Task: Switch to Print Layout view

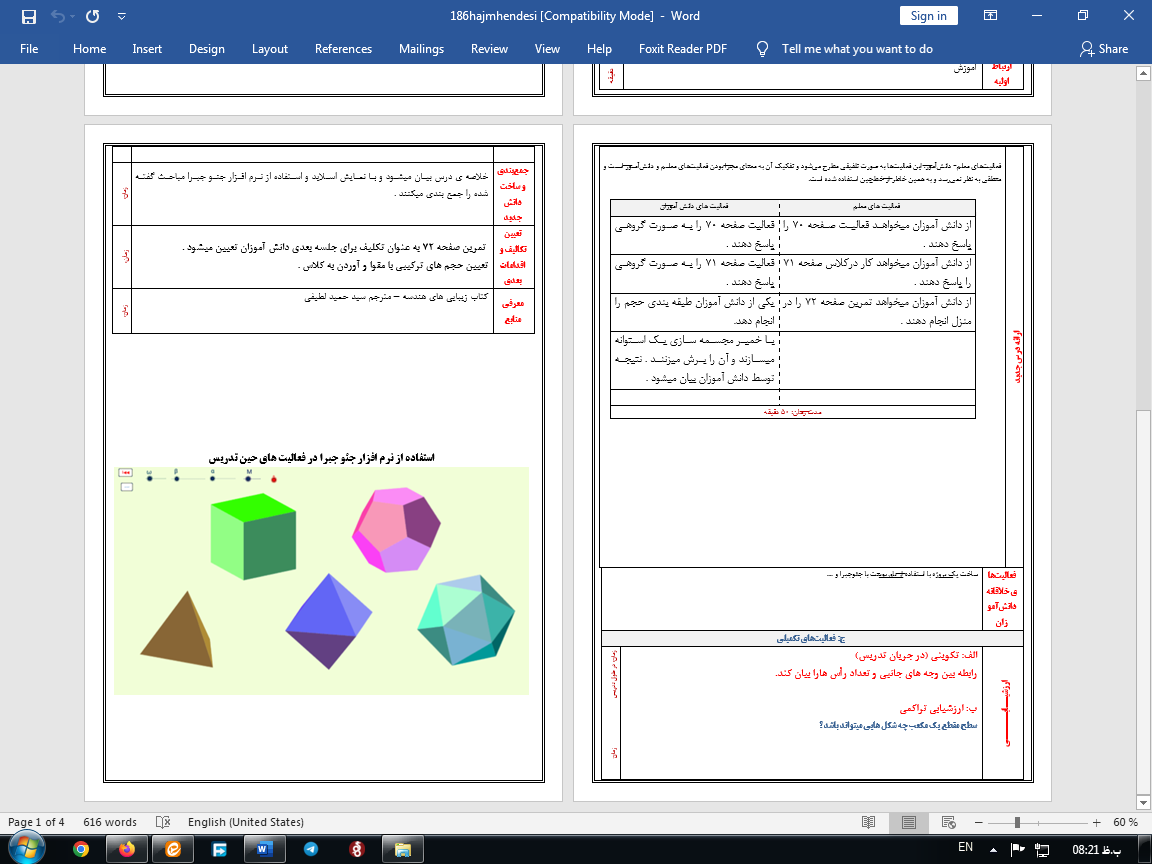Action: click(x=909, y=822)
